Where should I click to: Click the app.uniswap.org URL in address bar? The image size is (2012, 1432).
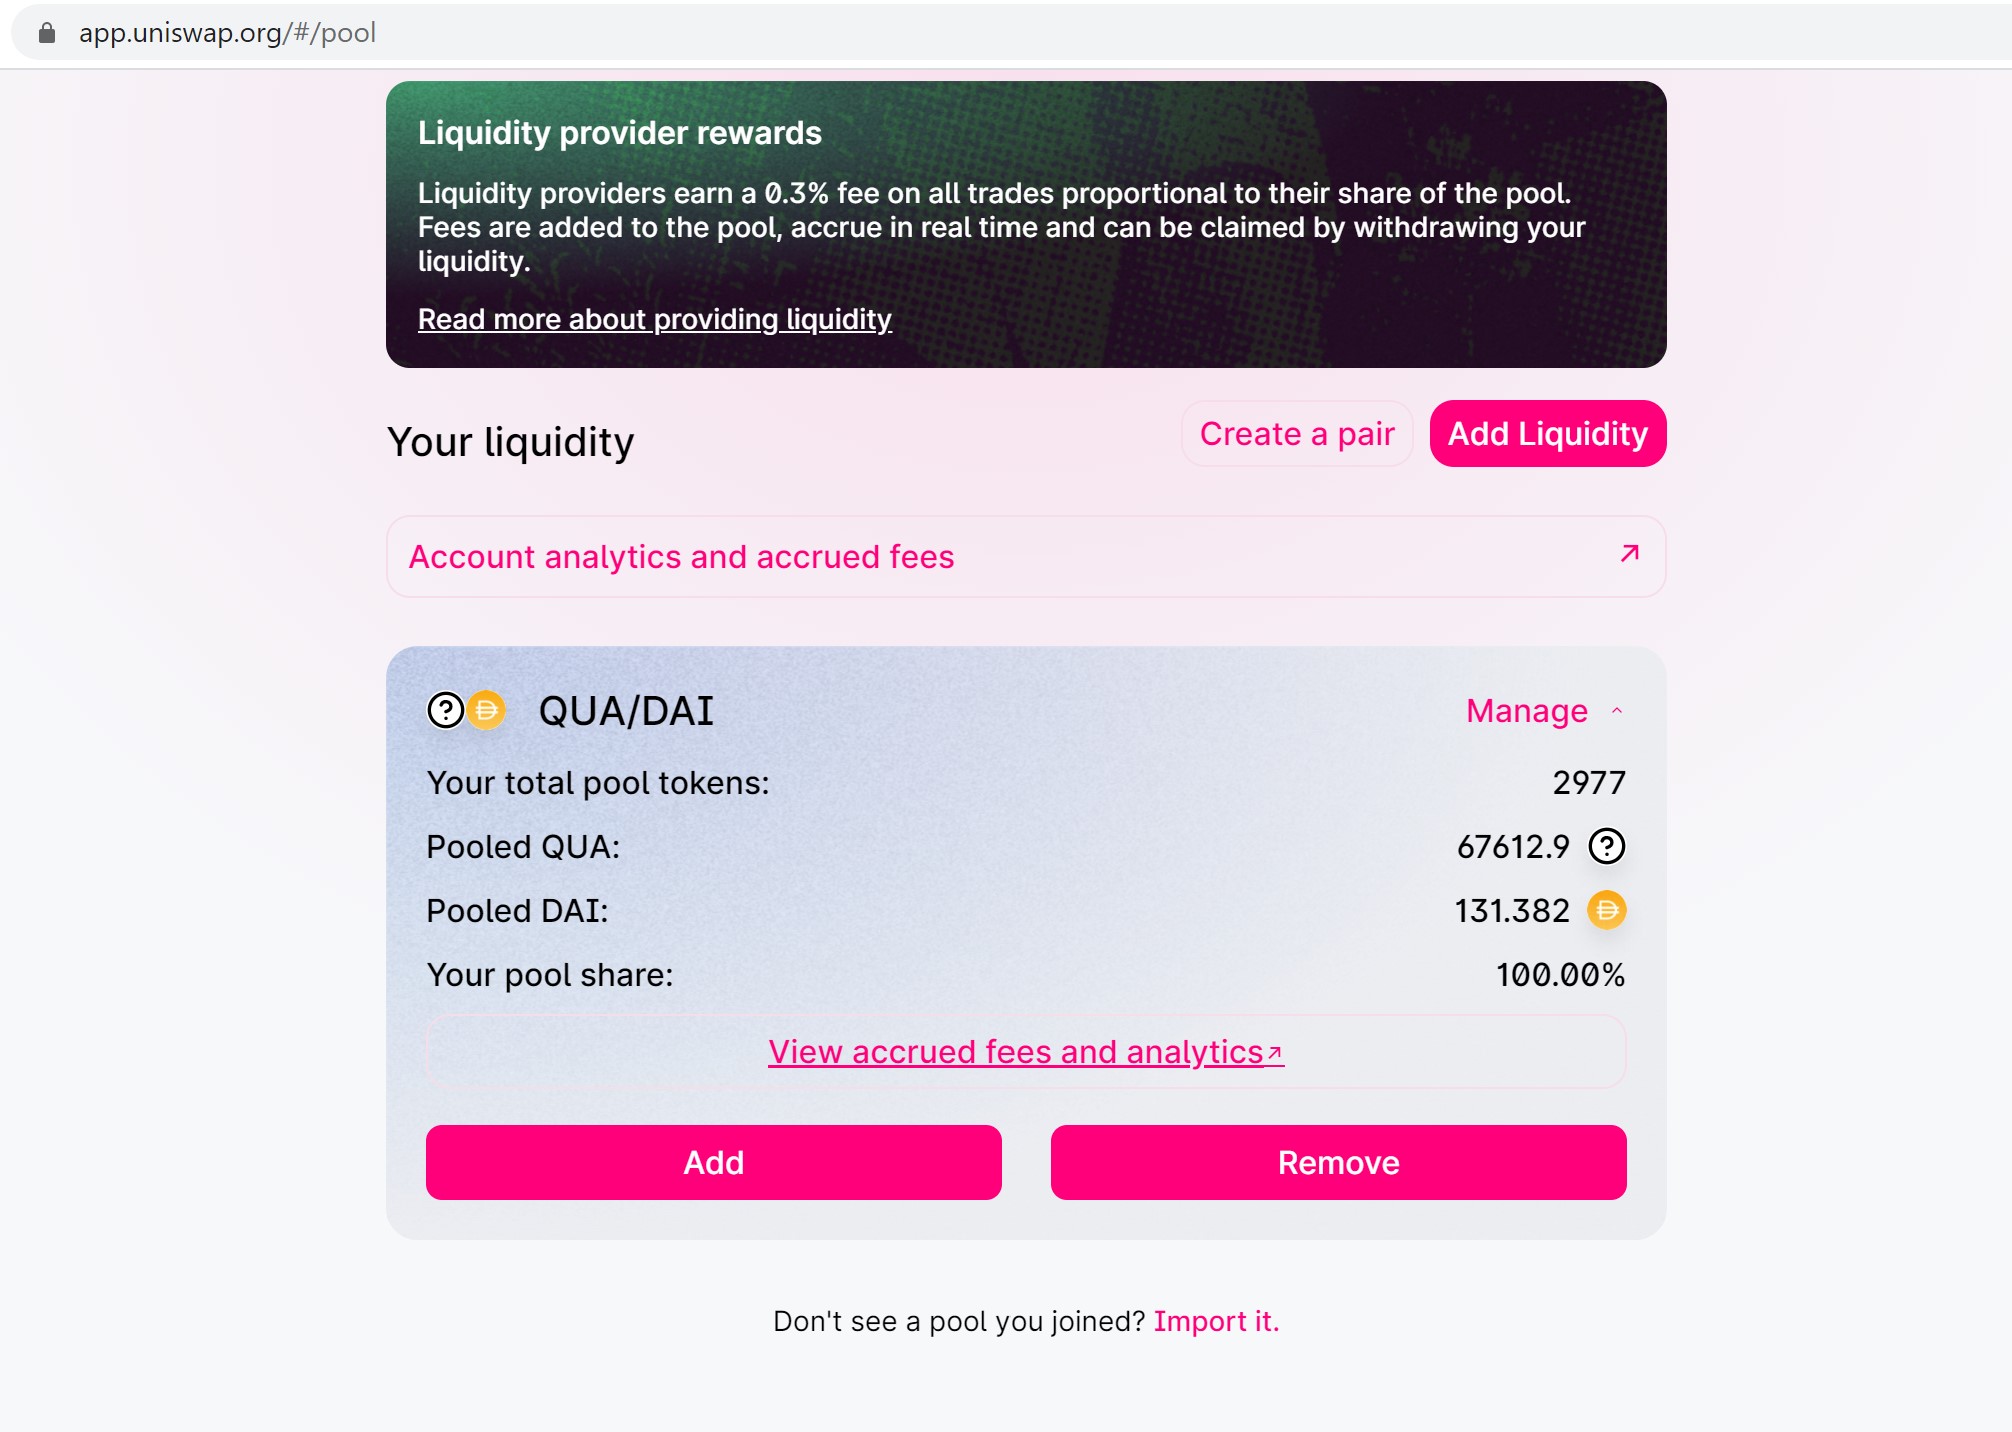click(x=227, y=33)
